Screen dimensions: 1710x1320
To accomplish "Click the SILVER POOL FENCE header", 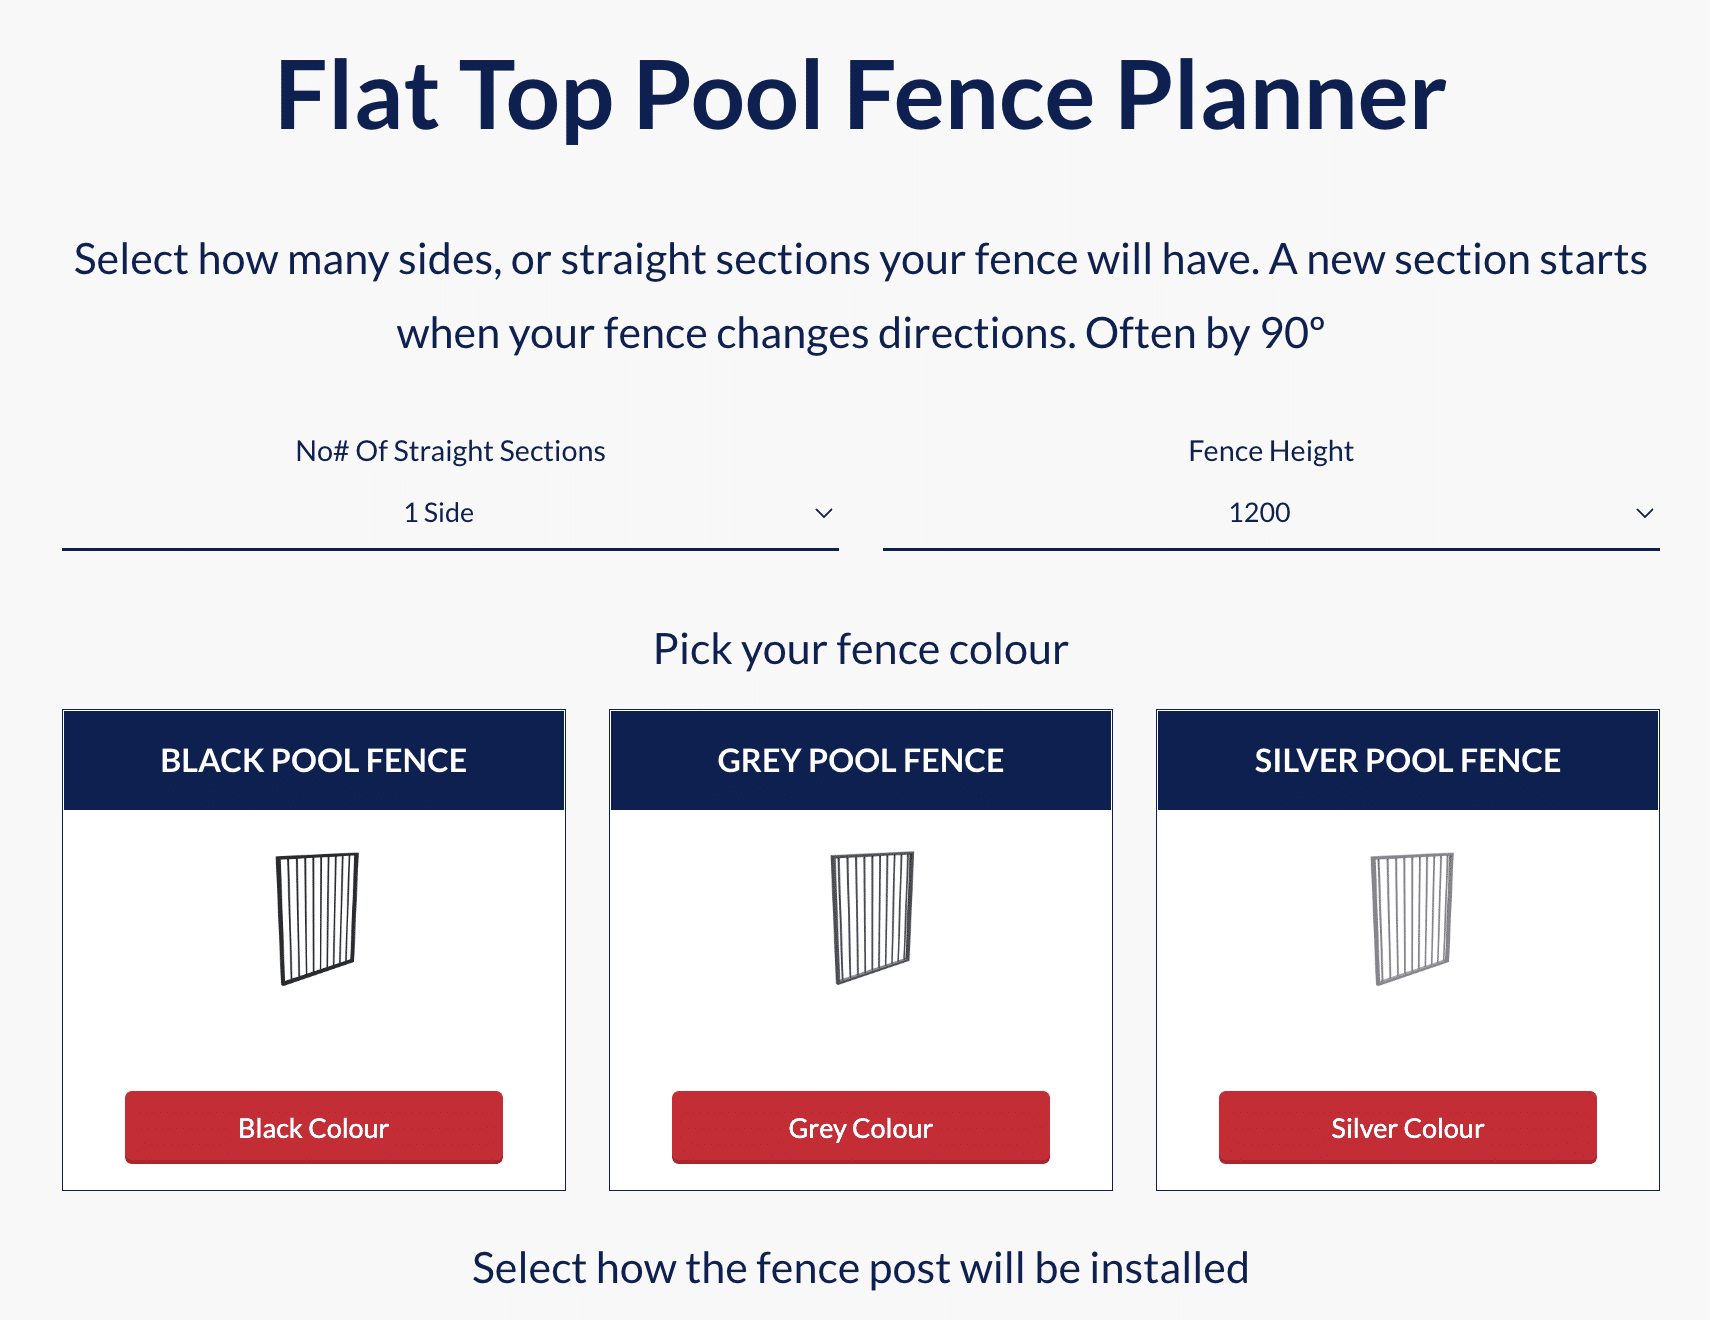I will (x=1408, y=760).
